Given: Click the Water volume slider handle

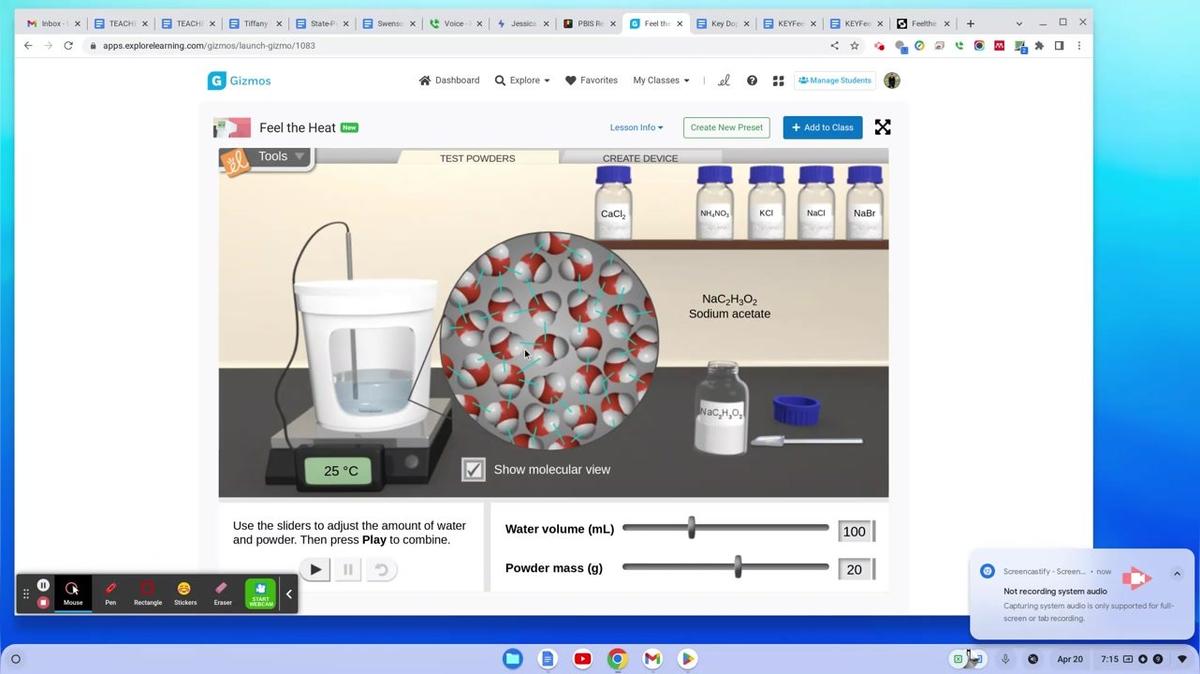Looking at the screenshot, I should point(691,528).
